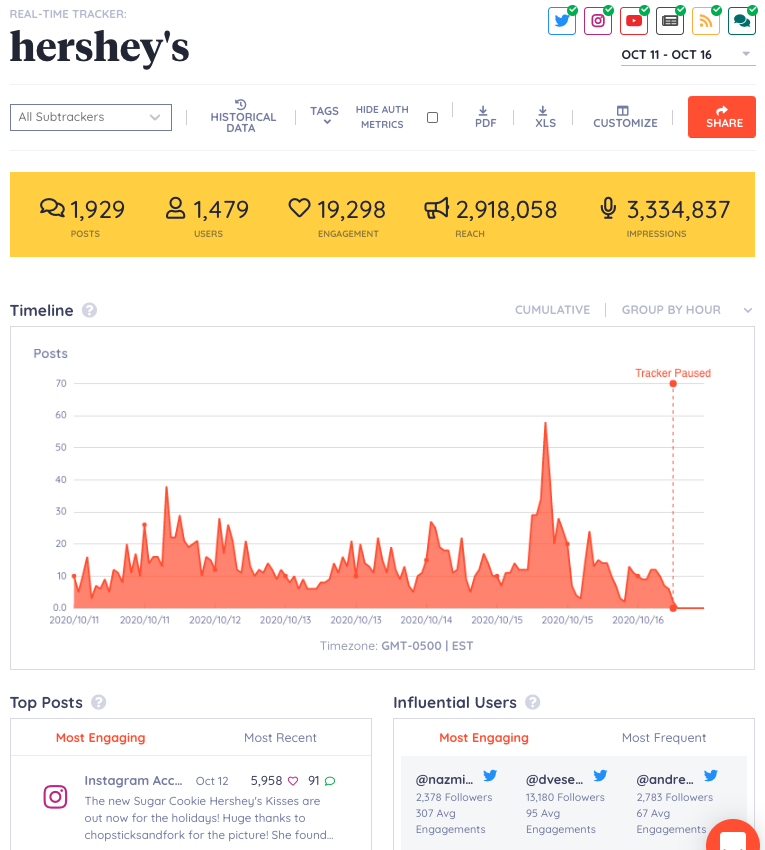Click the YouTube source icon
The image size is (765, 850).
pos(634,21)
